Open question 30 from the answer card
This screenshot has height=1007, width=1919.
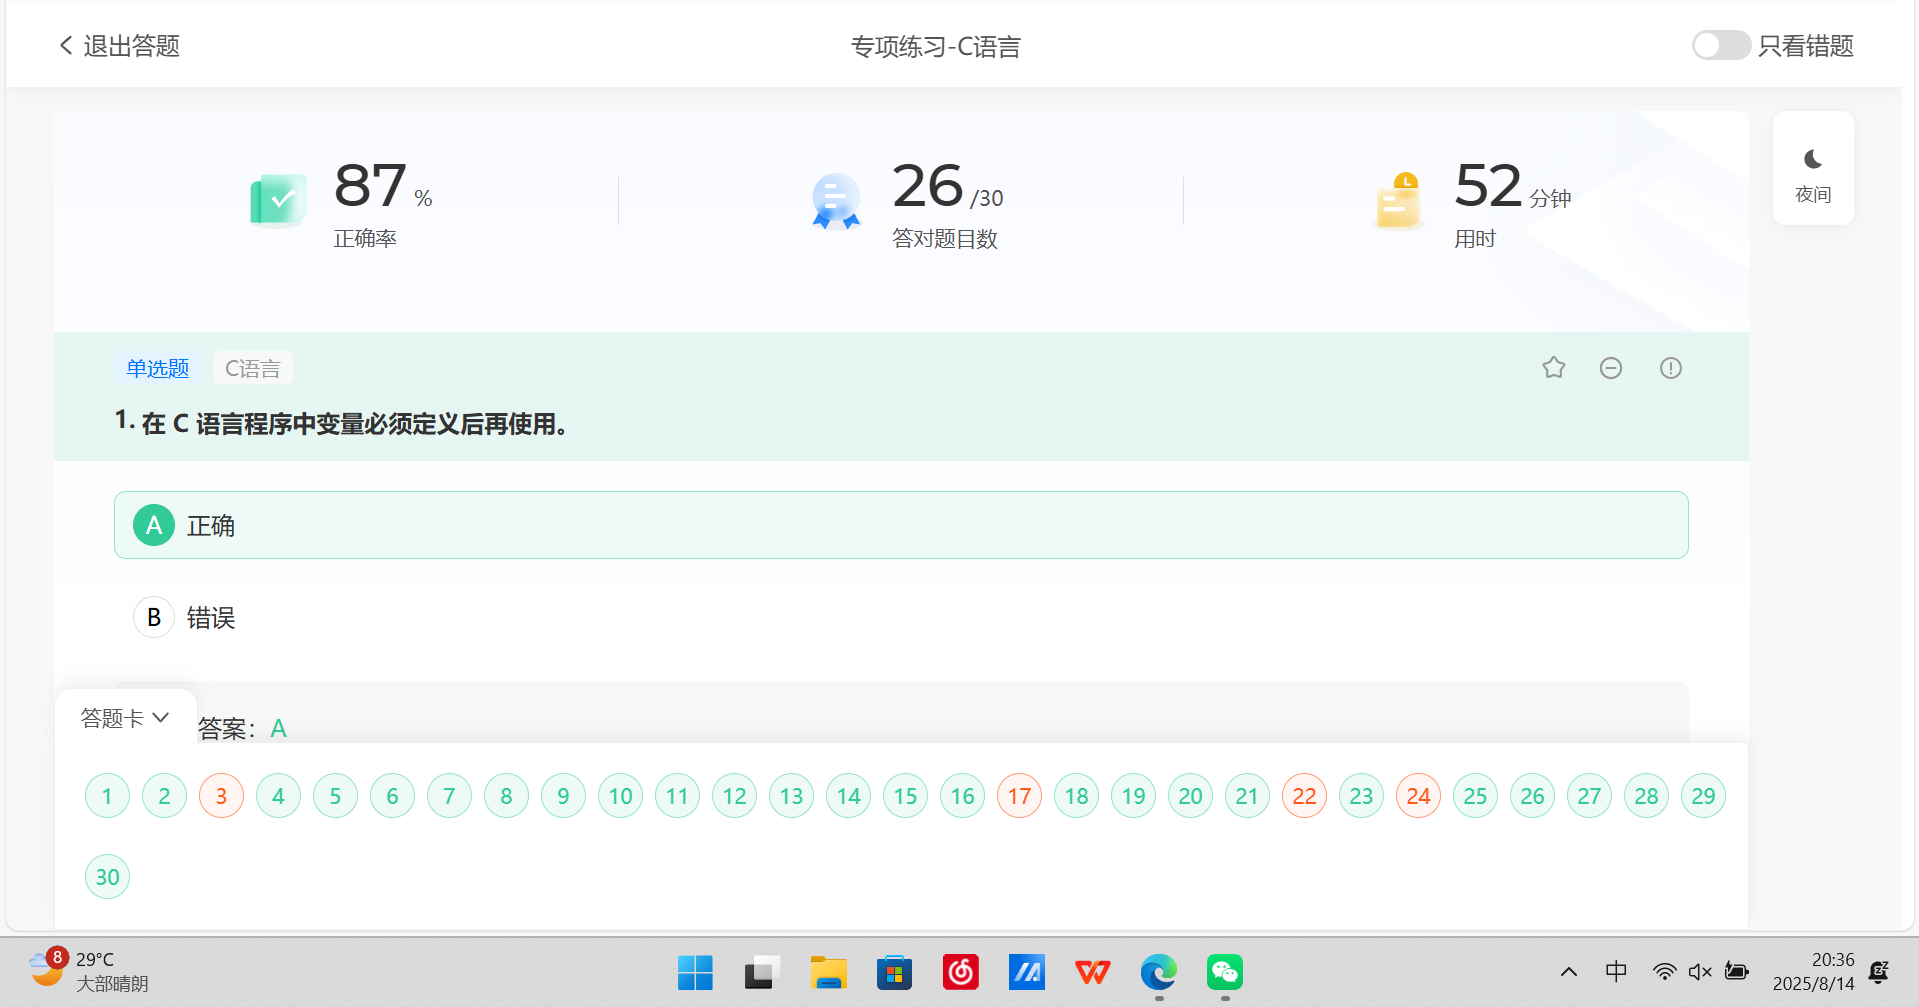[x=107, y=876]
